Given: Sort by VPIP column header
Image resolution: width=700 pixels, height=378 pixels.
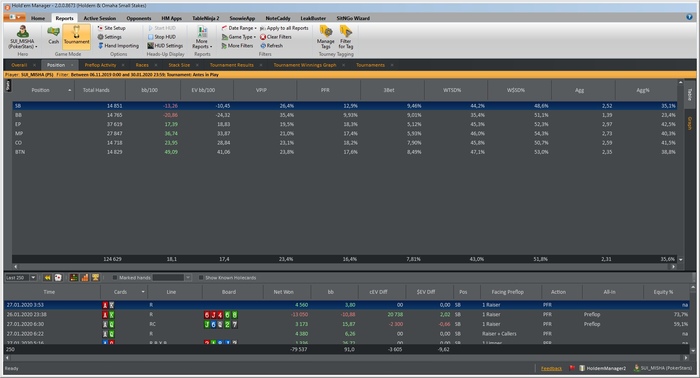Looking at the screenshot, I should [x=261, y=90].
